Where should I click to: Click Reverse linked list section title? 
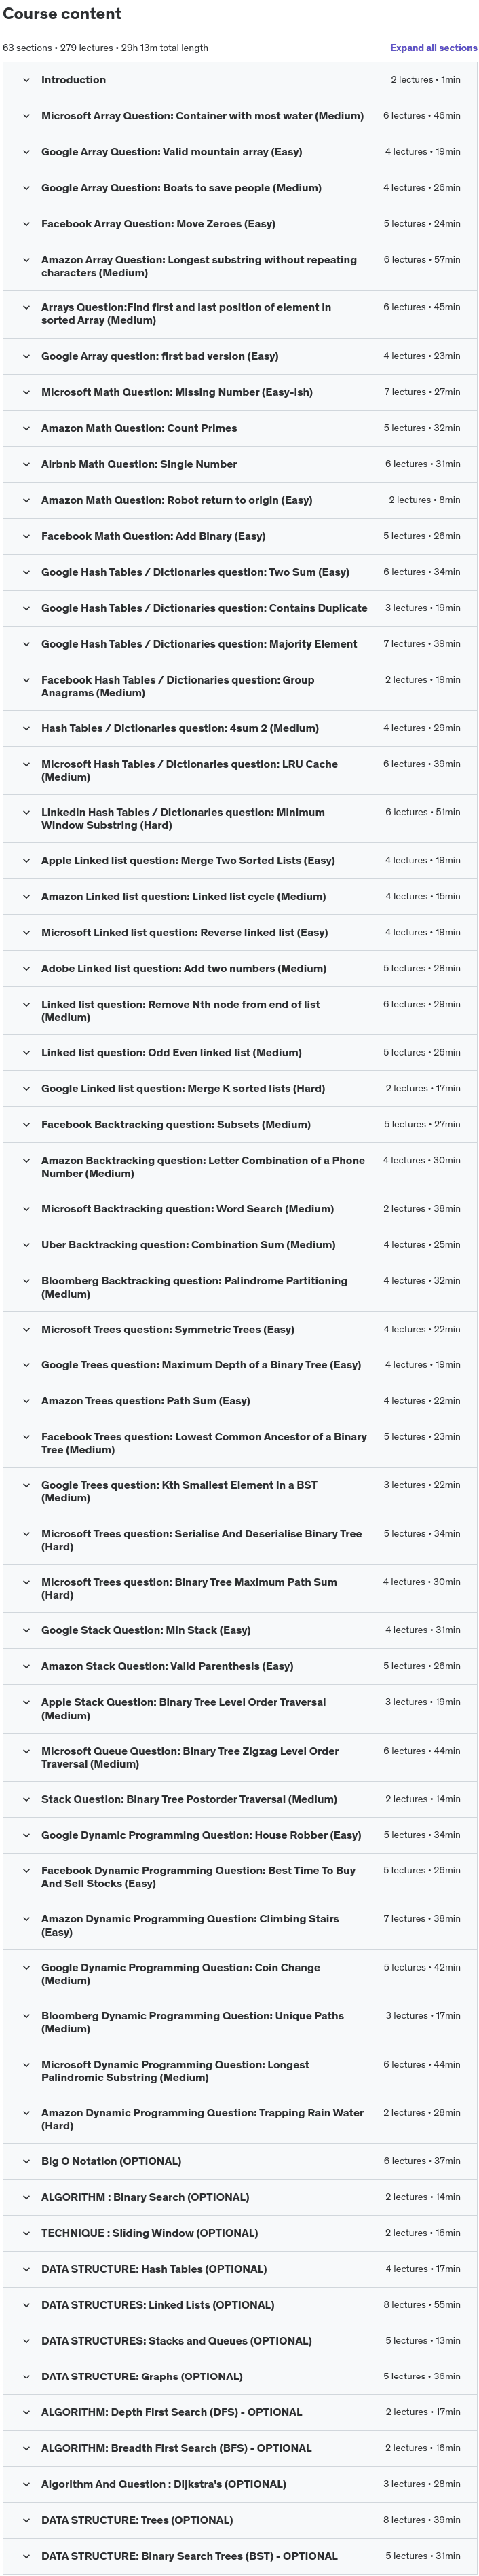184,932
